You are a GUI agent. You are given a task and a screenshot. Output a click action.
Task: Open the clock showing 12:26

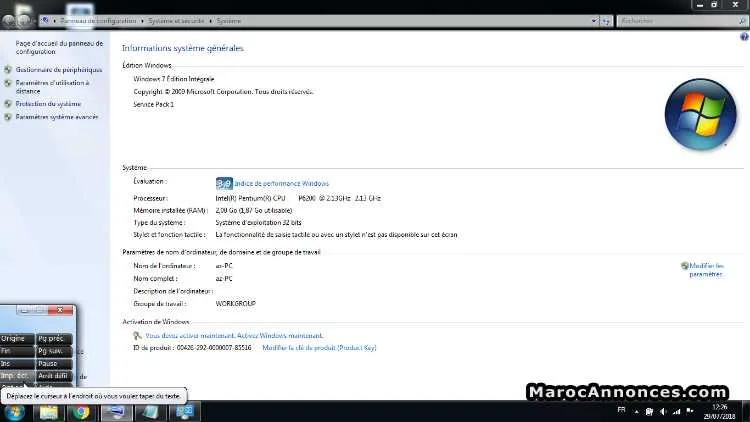point(719,411)
